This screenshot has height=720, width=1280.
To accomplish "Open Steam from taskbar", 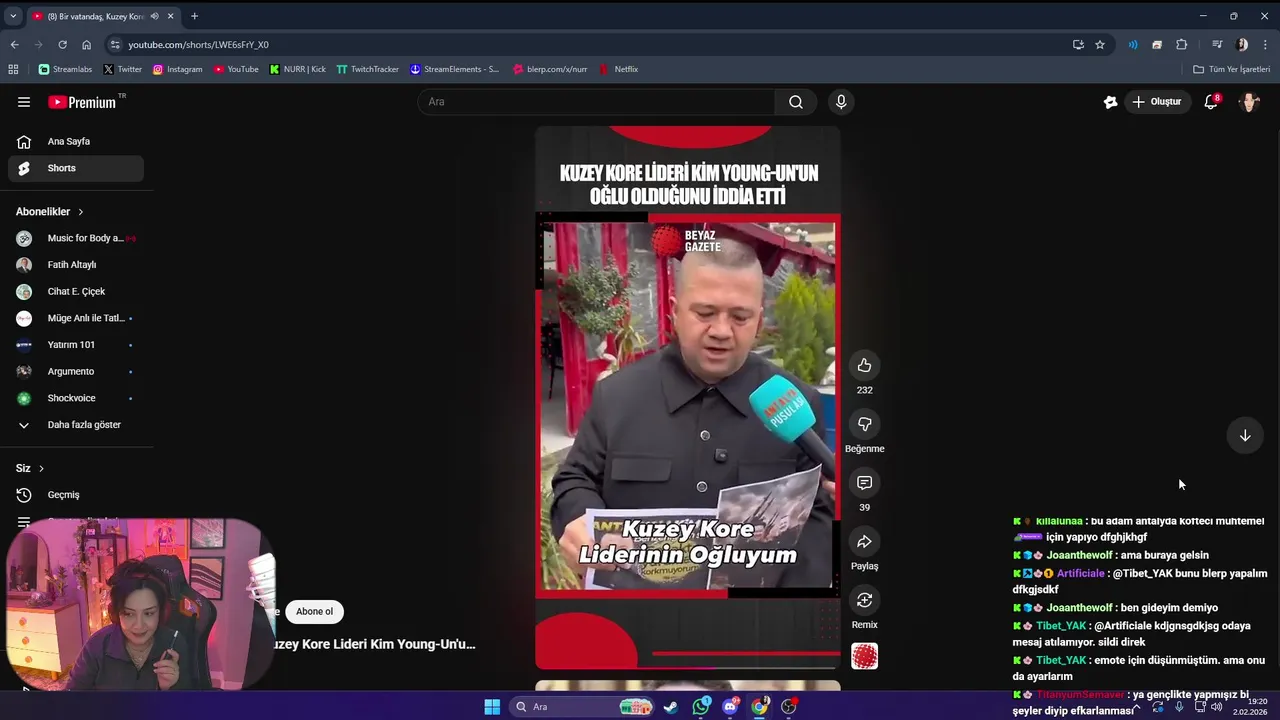I will click(670, 707).
